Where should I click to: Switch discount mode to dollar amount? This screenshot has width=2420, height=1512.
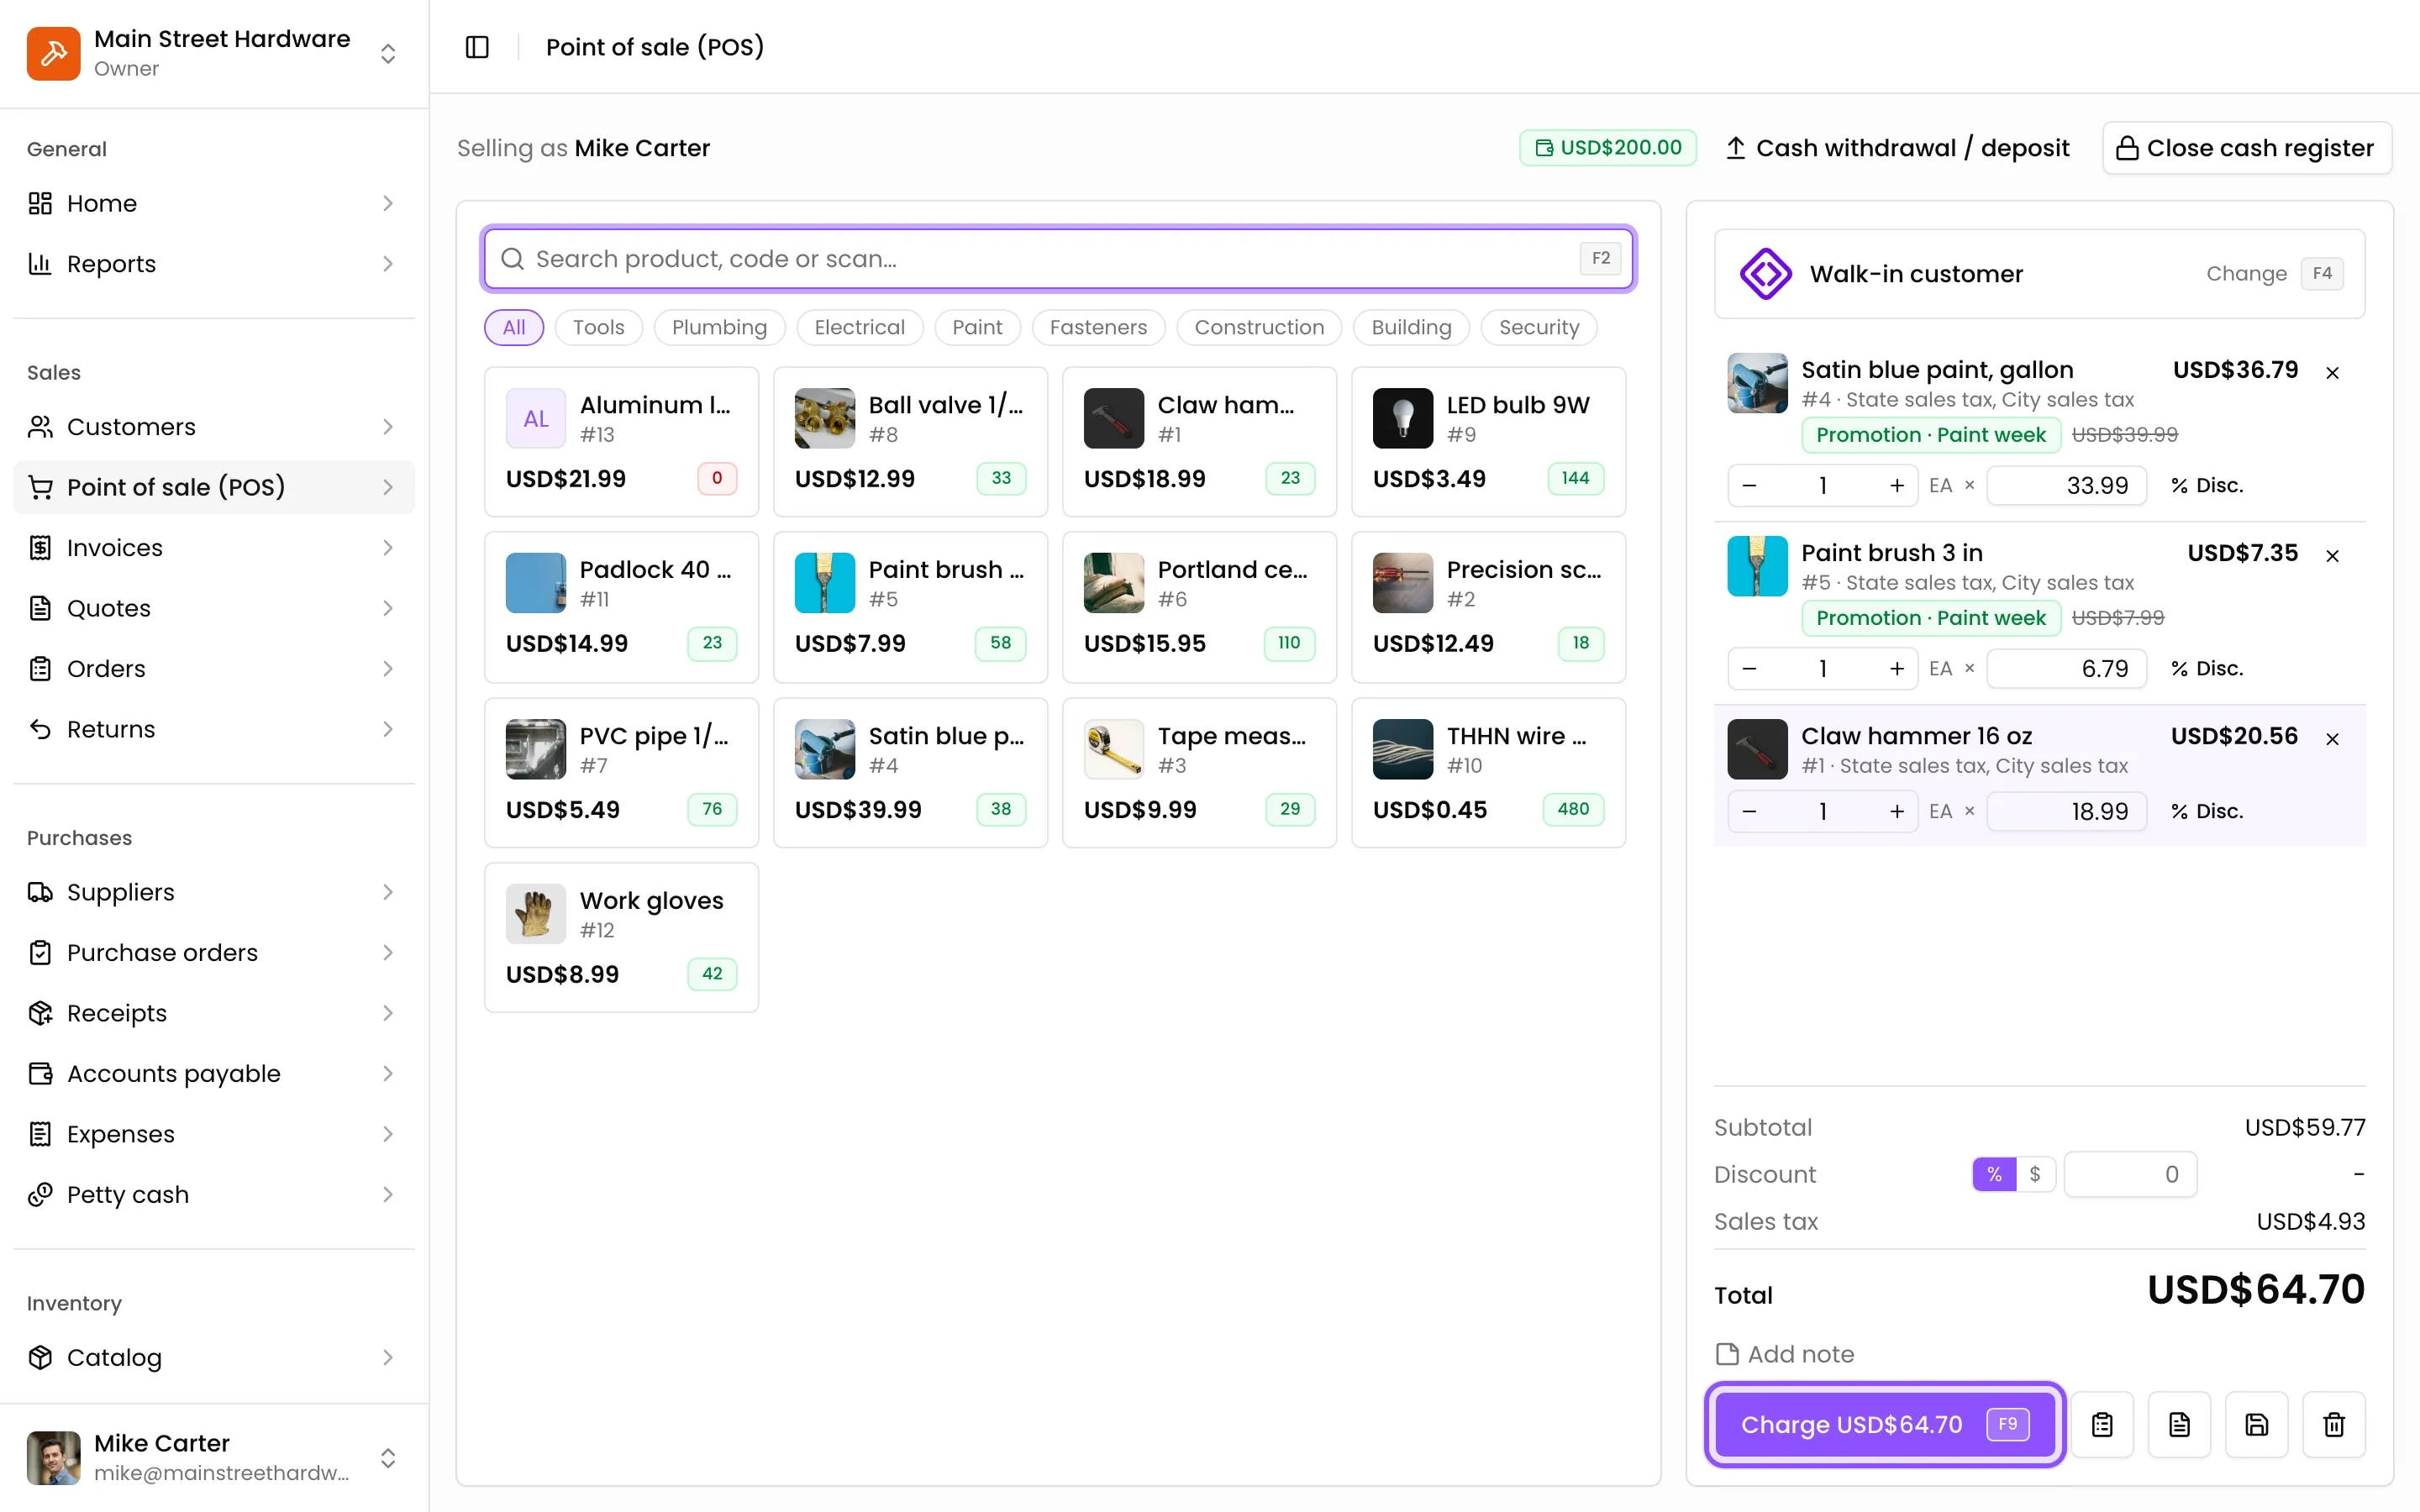2034,1173
